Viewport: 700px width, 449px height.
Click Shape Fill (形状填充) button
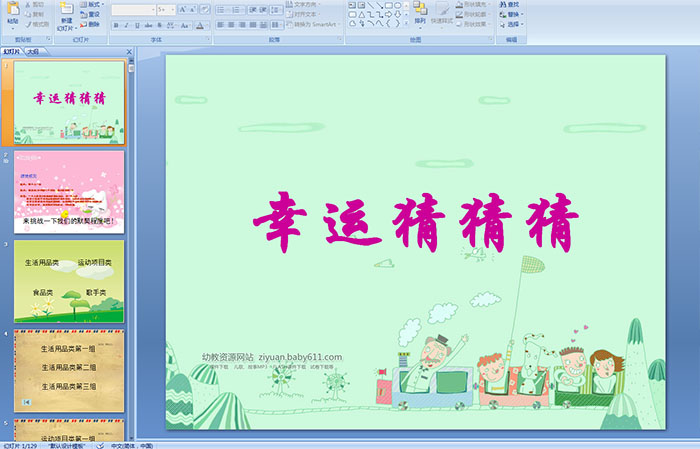(473, 4)
